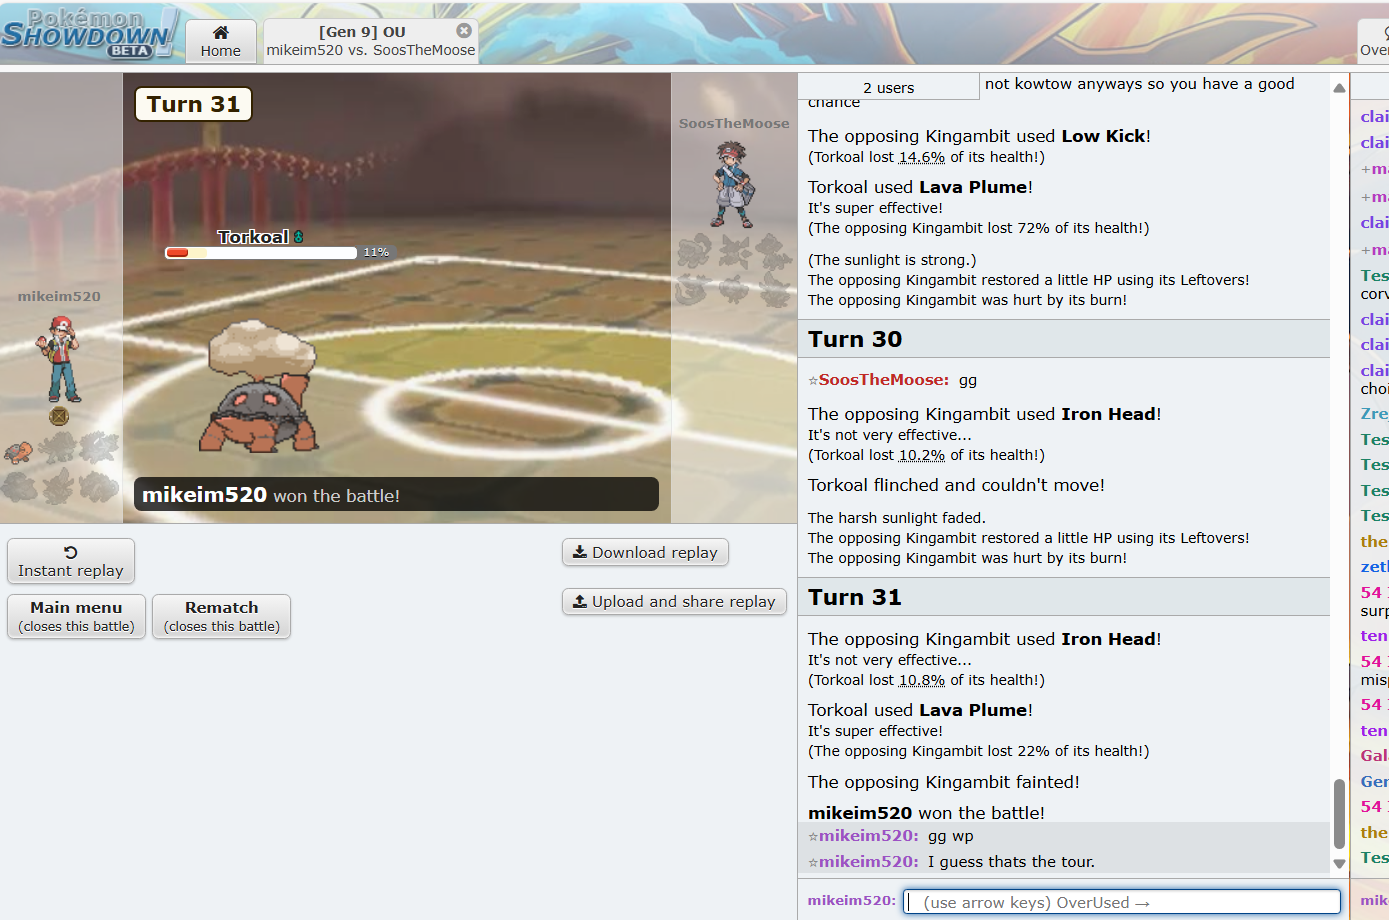Click Download replay
Screen dimensions: 1389x920
[645, 552]
